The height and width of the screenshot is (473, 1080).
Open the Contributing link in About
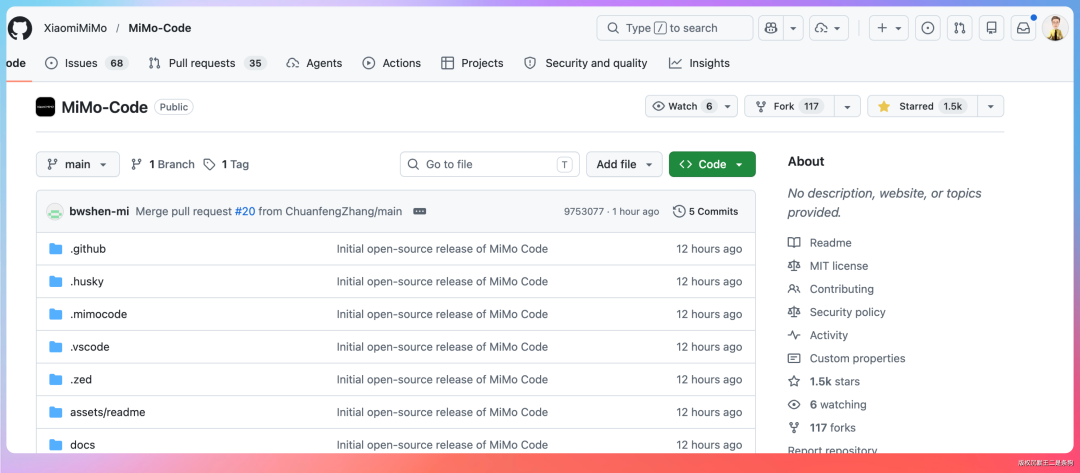[842, 289]
